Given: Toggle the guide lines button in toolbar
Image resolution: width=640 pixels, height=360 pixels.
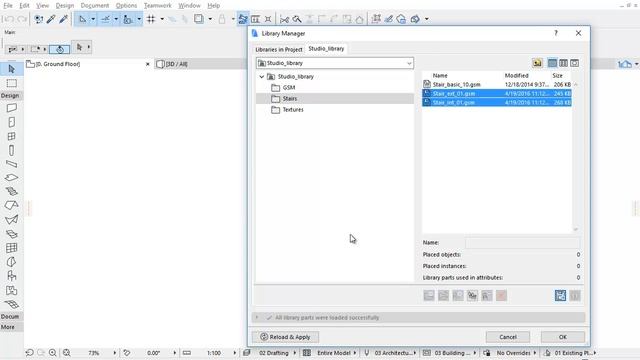Looking at the screenshot, I should tap(82, 19).
